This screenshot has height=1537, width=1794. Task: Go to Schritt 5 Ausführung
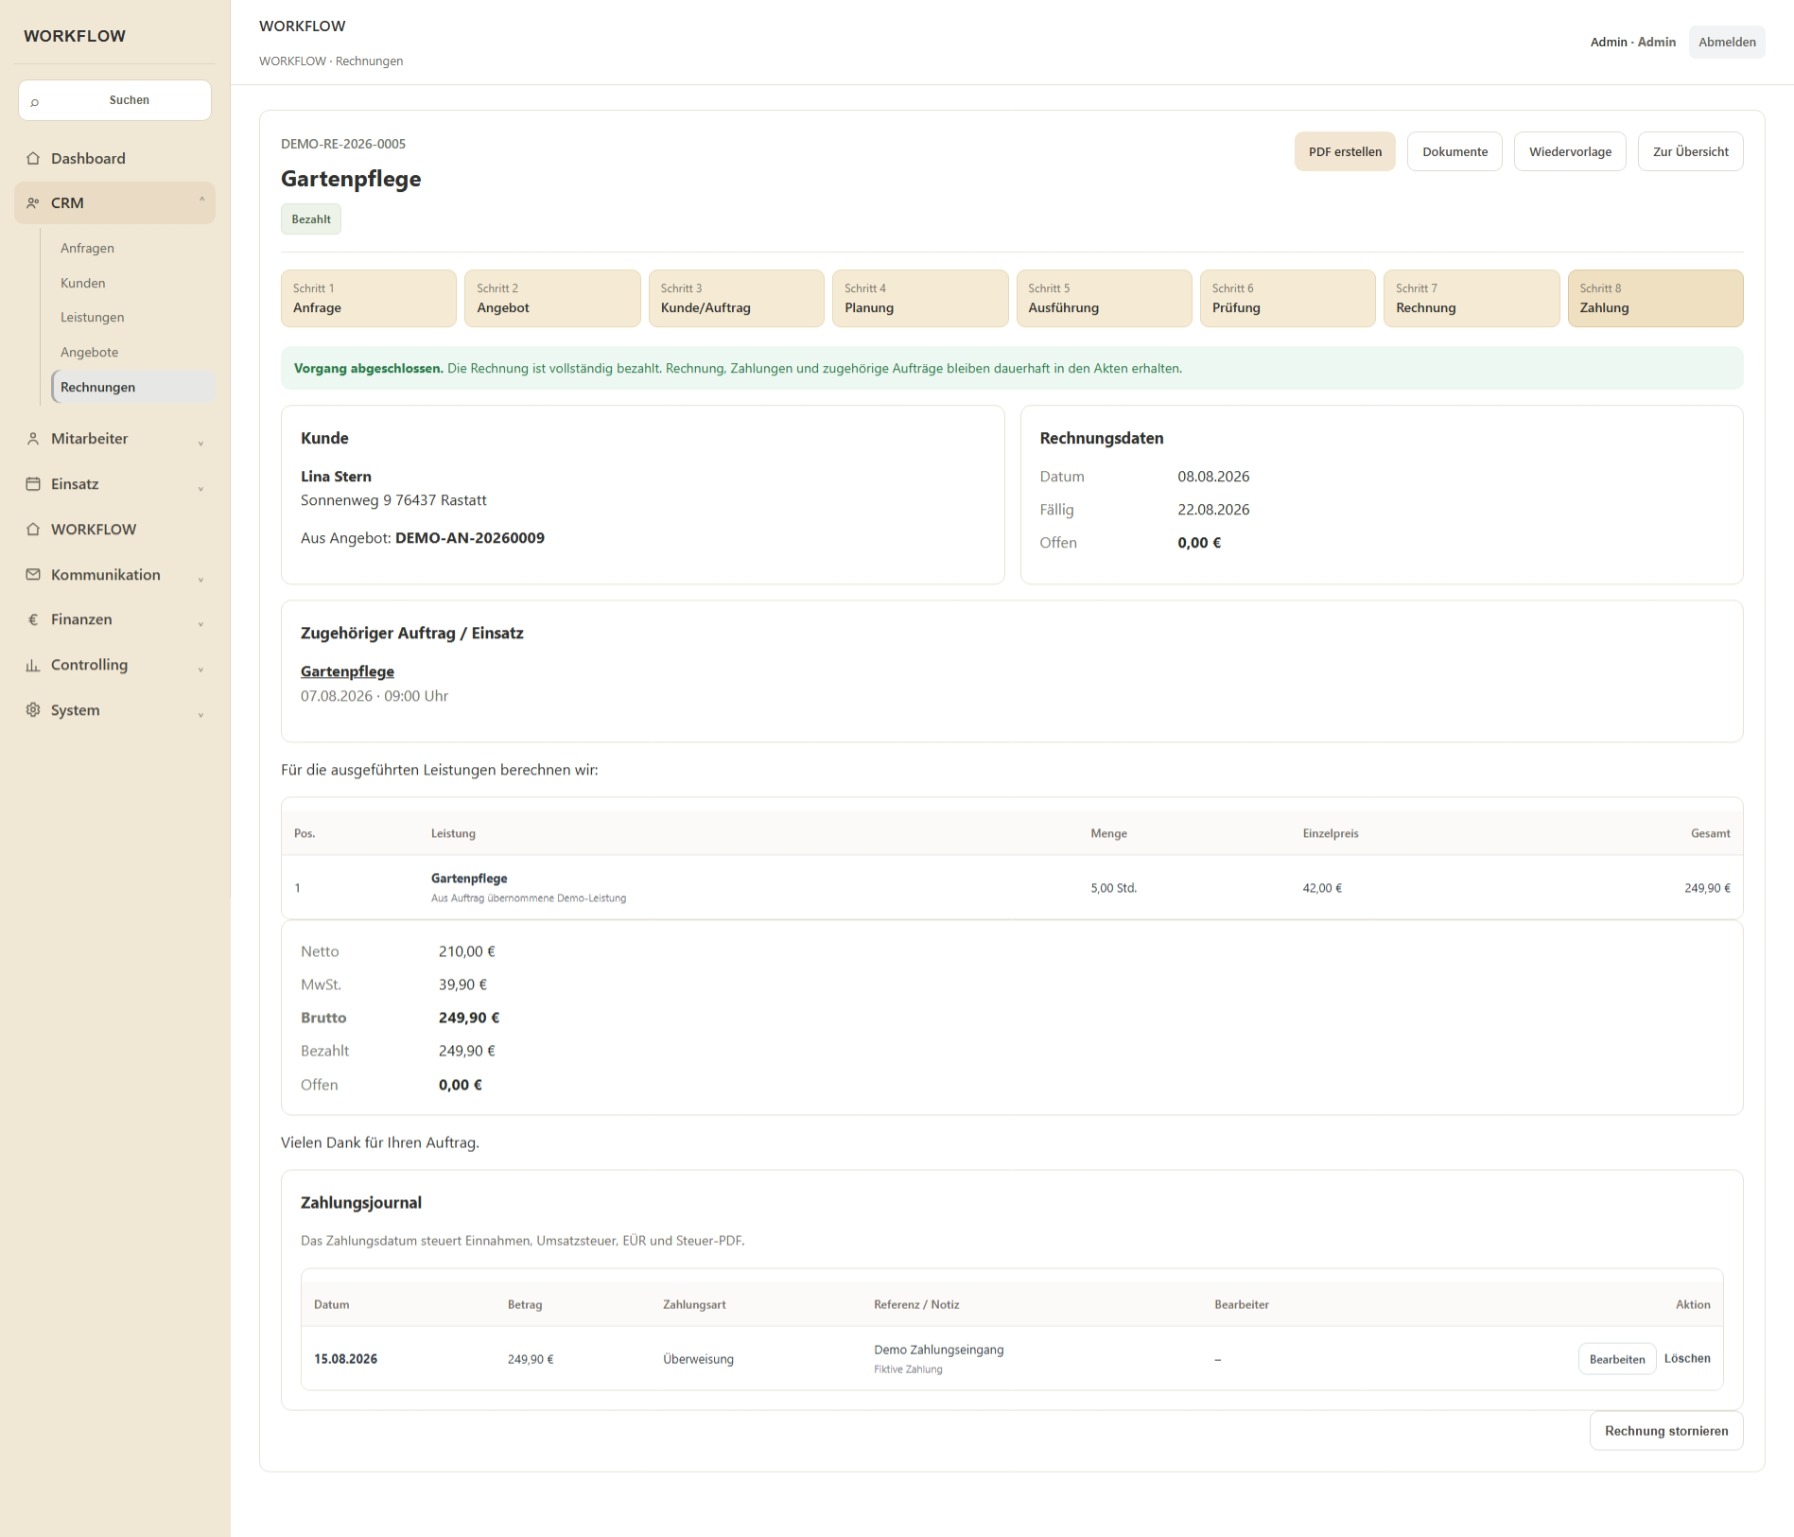[1104, 298]
